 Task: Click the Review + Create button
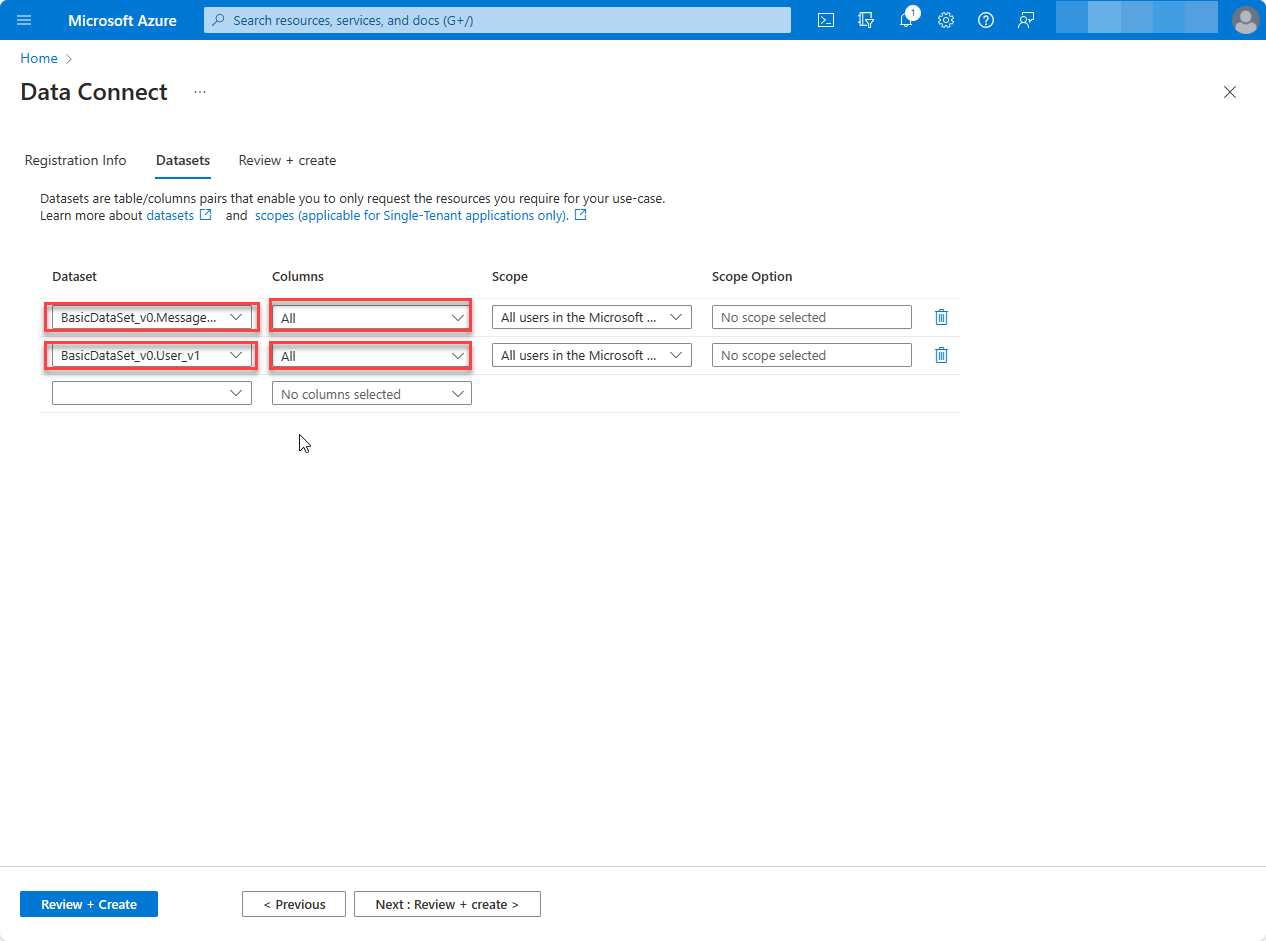click(88, 904)
